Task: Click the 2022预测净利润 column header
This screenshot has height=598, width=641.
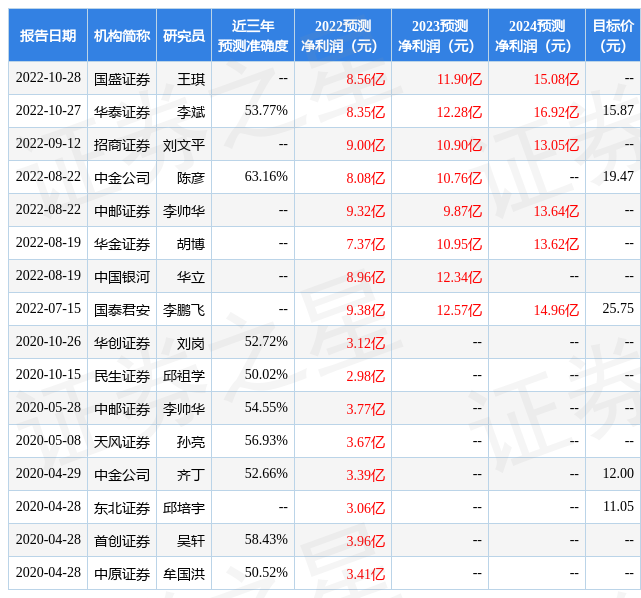Action: pyautogui.click(x=343, y=36)
